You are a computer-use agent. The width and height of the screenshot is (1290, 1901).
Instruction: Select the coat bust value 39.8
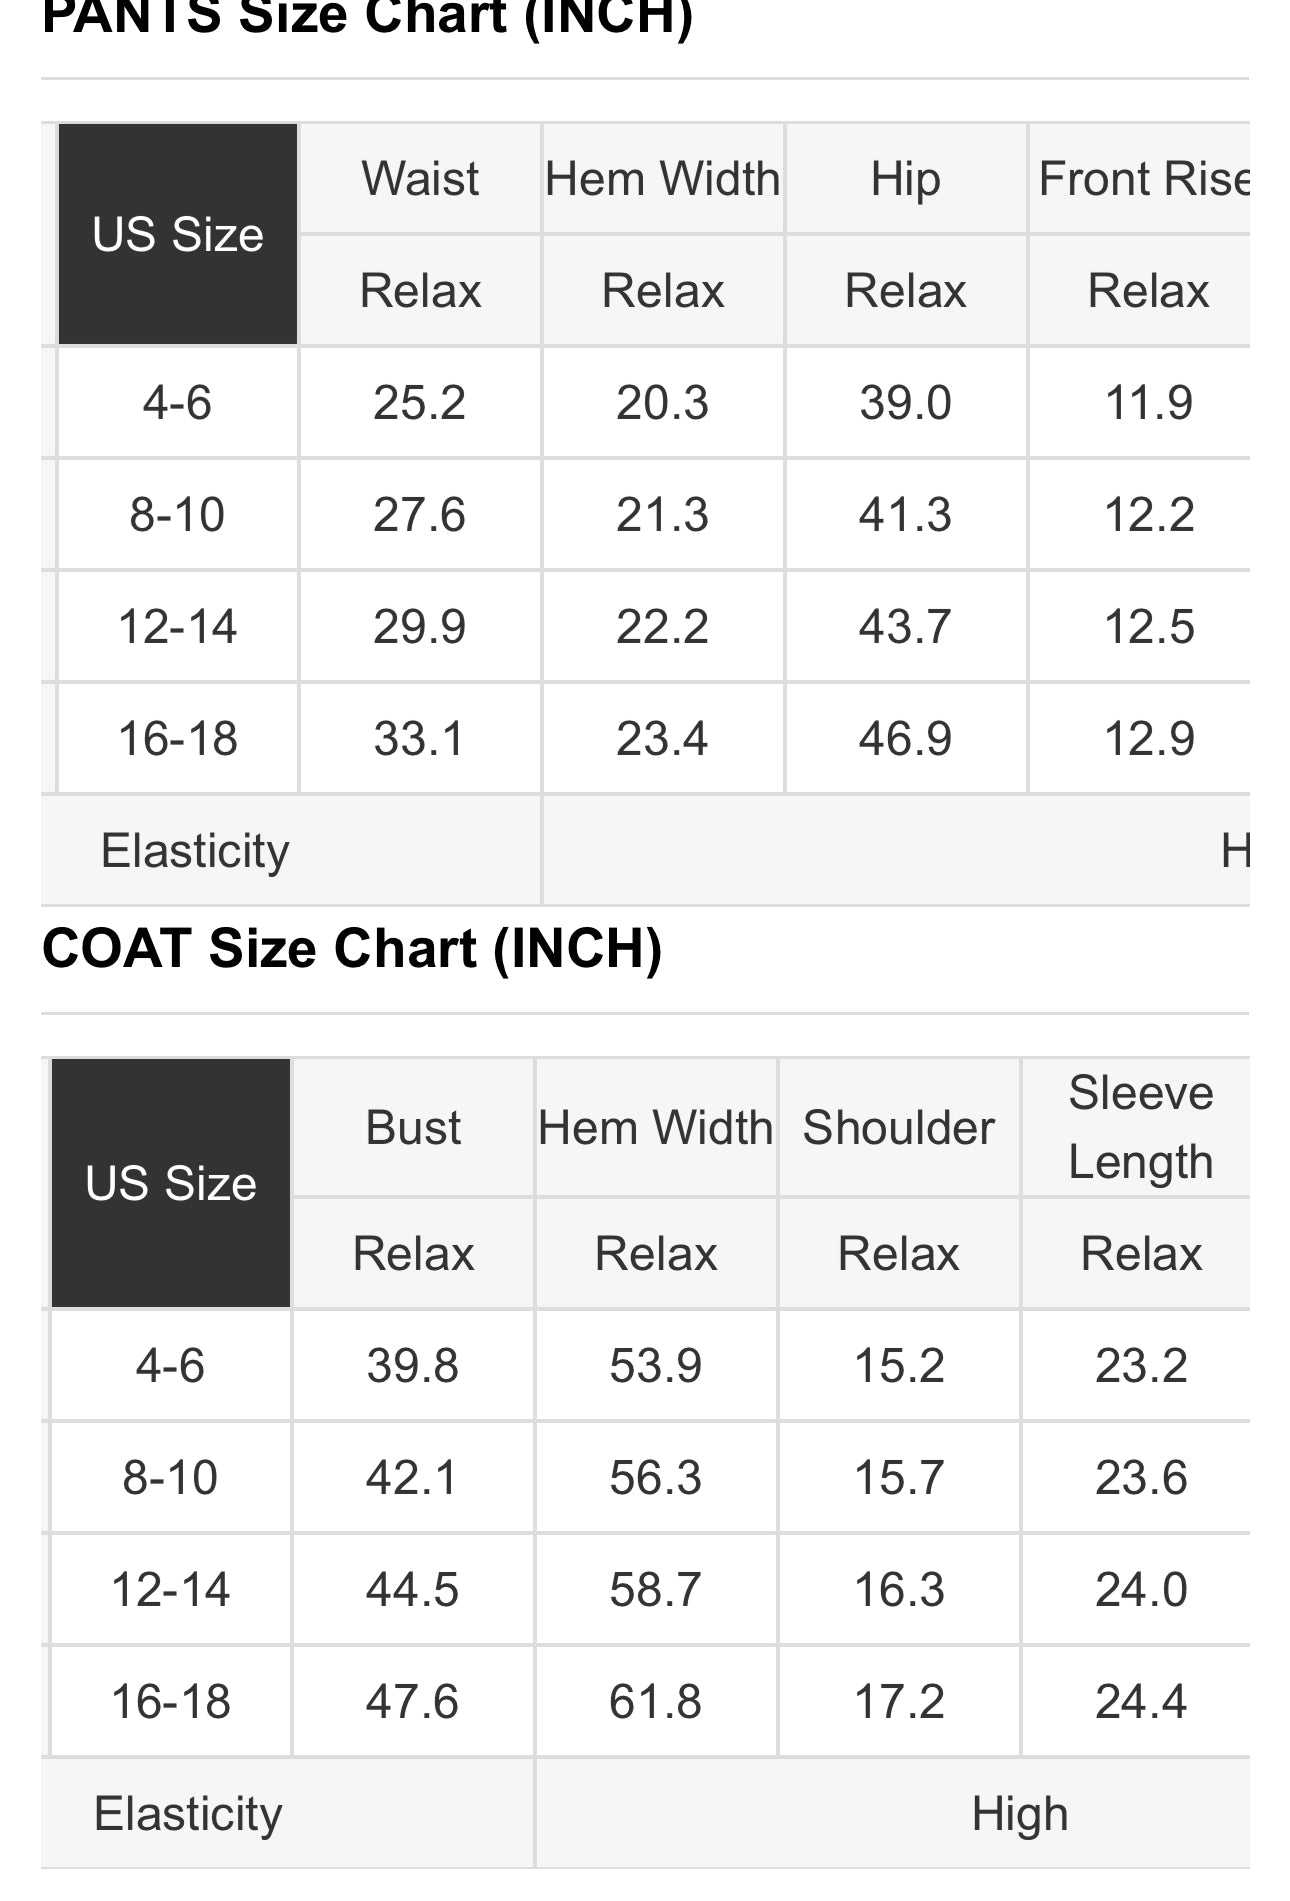click(x=413, y=1365)
